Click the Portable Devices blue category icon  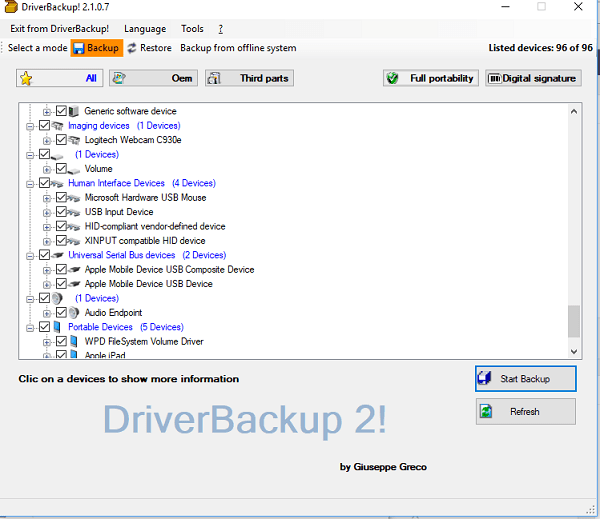[57, 327]
